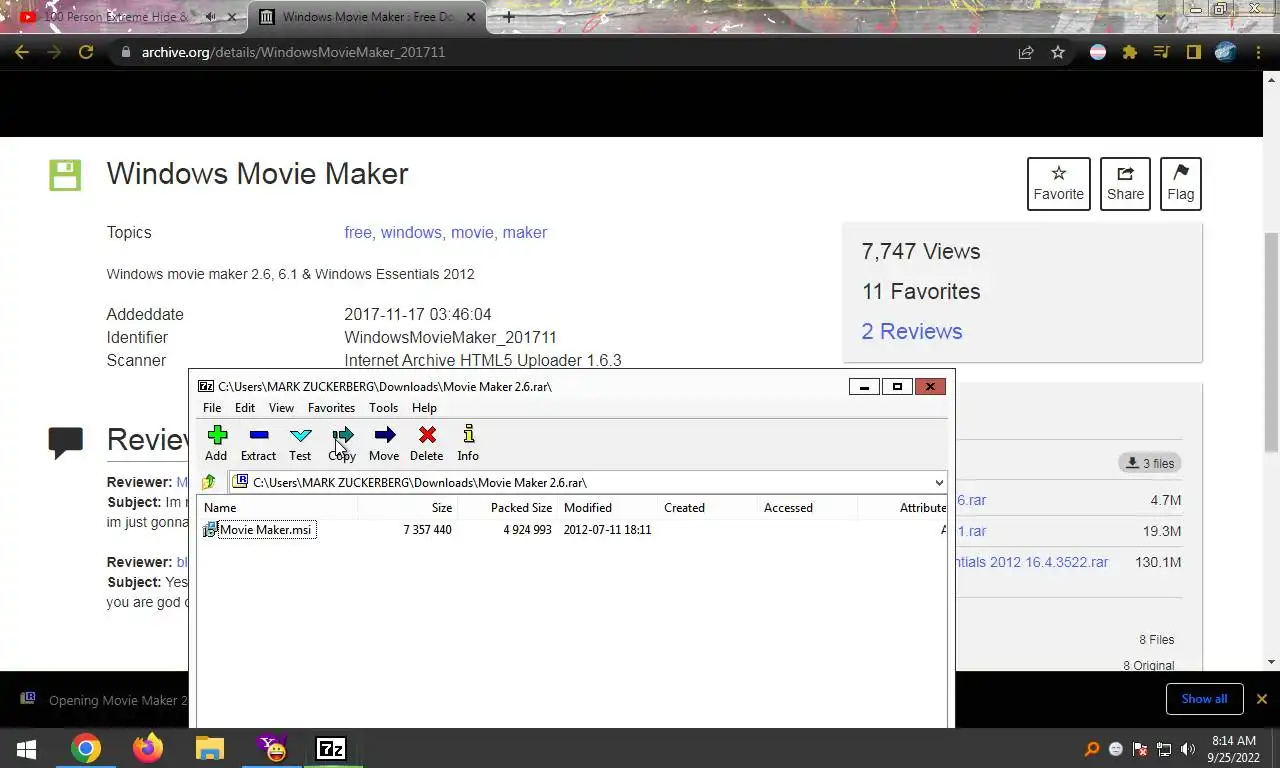
Task: Share this page from the address bar
Action: click(x=1026, y=52)
